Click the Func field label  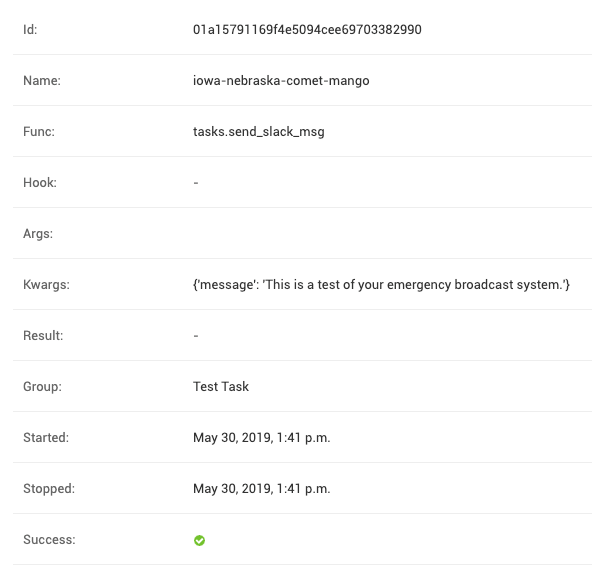point(39,131)
